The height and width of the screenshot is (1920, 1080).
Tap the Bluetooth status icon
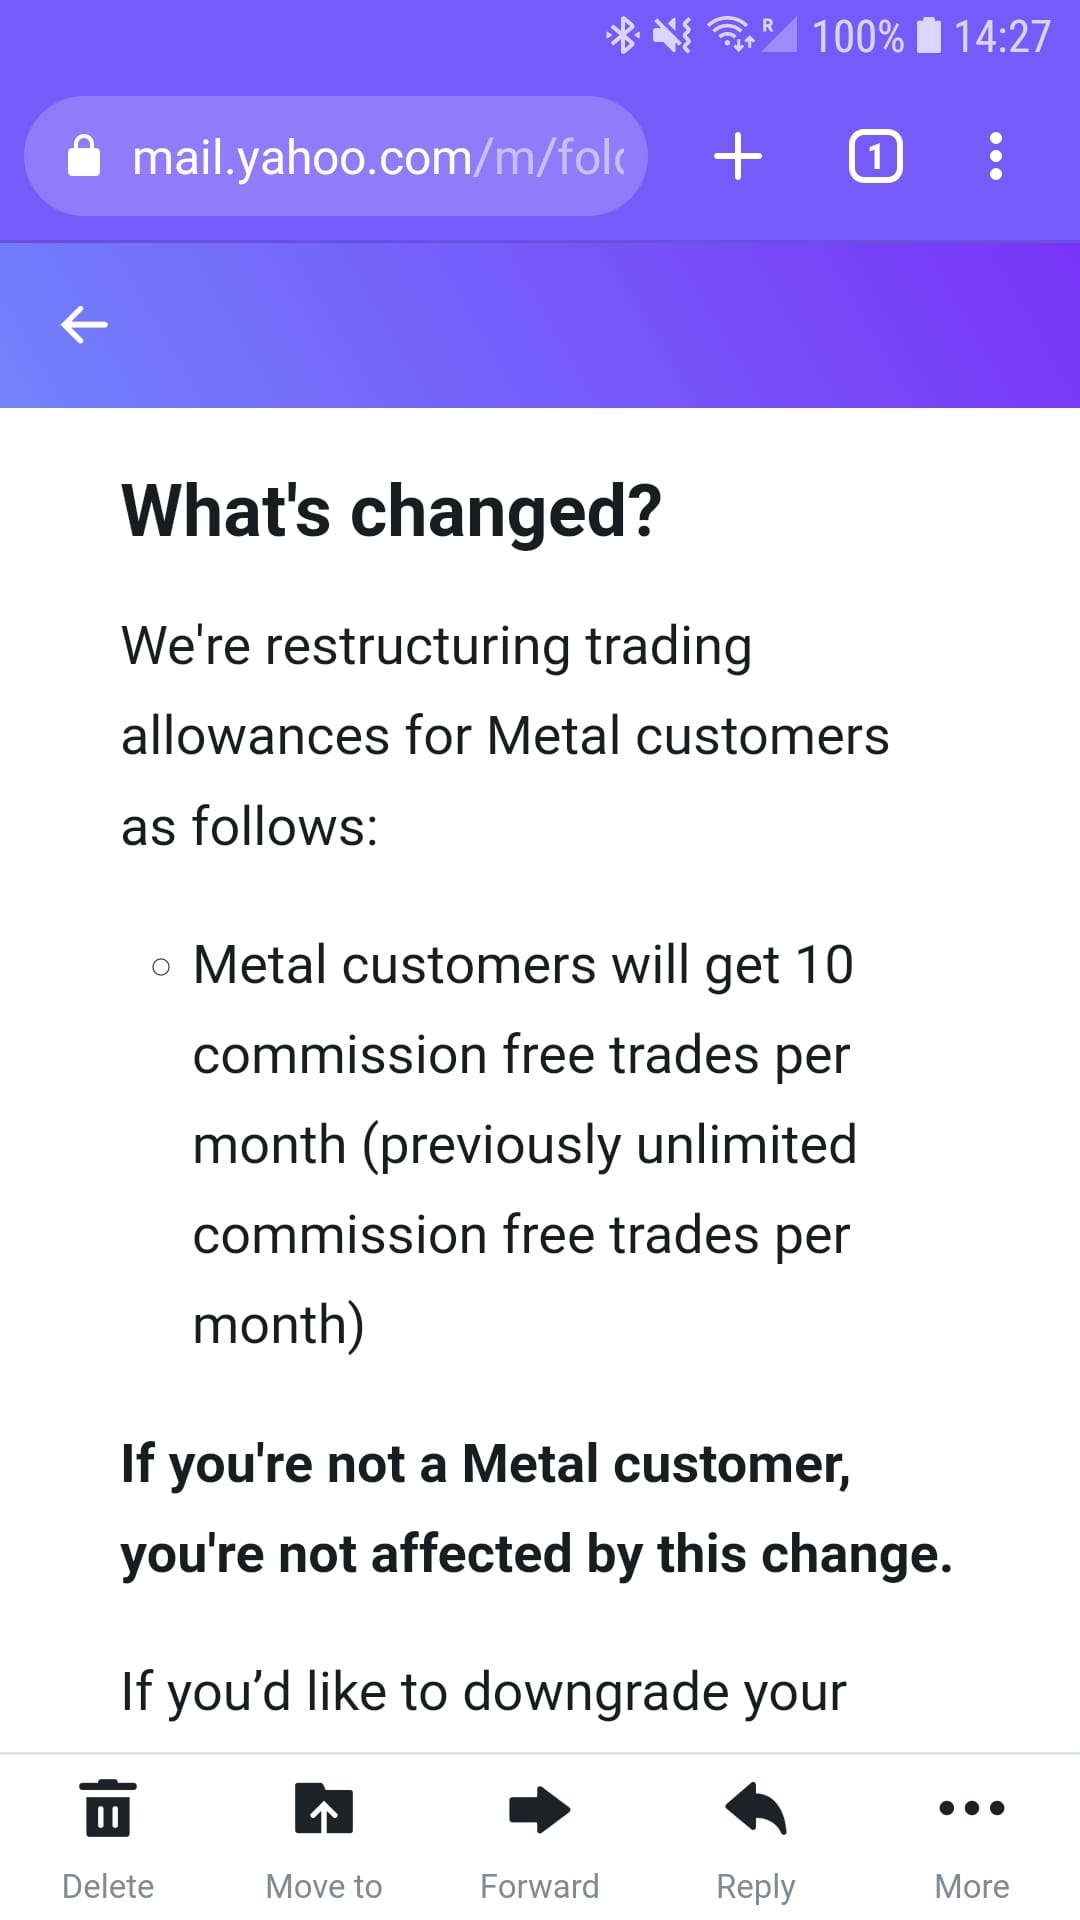(x=622, y=36)
